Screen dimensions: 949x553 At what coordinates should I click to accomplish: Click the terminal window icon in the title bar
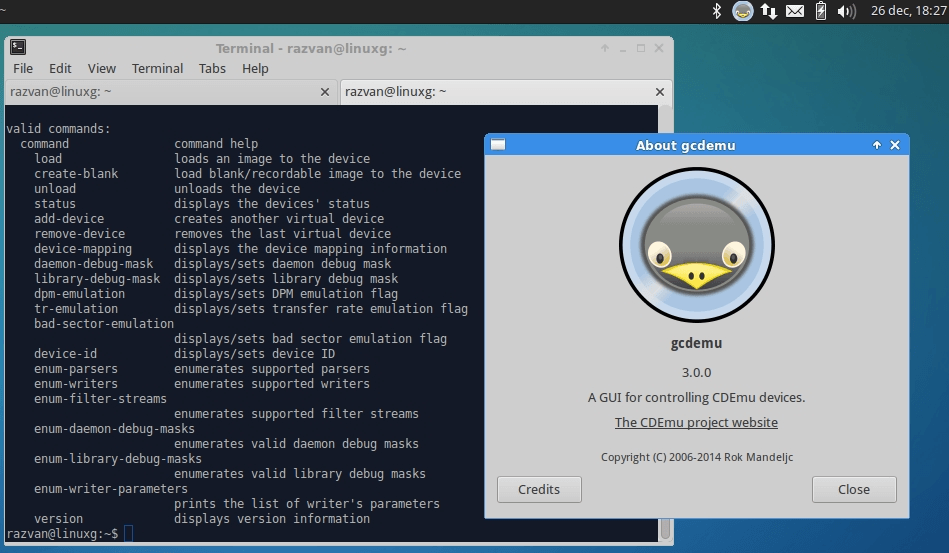(18, 47)
